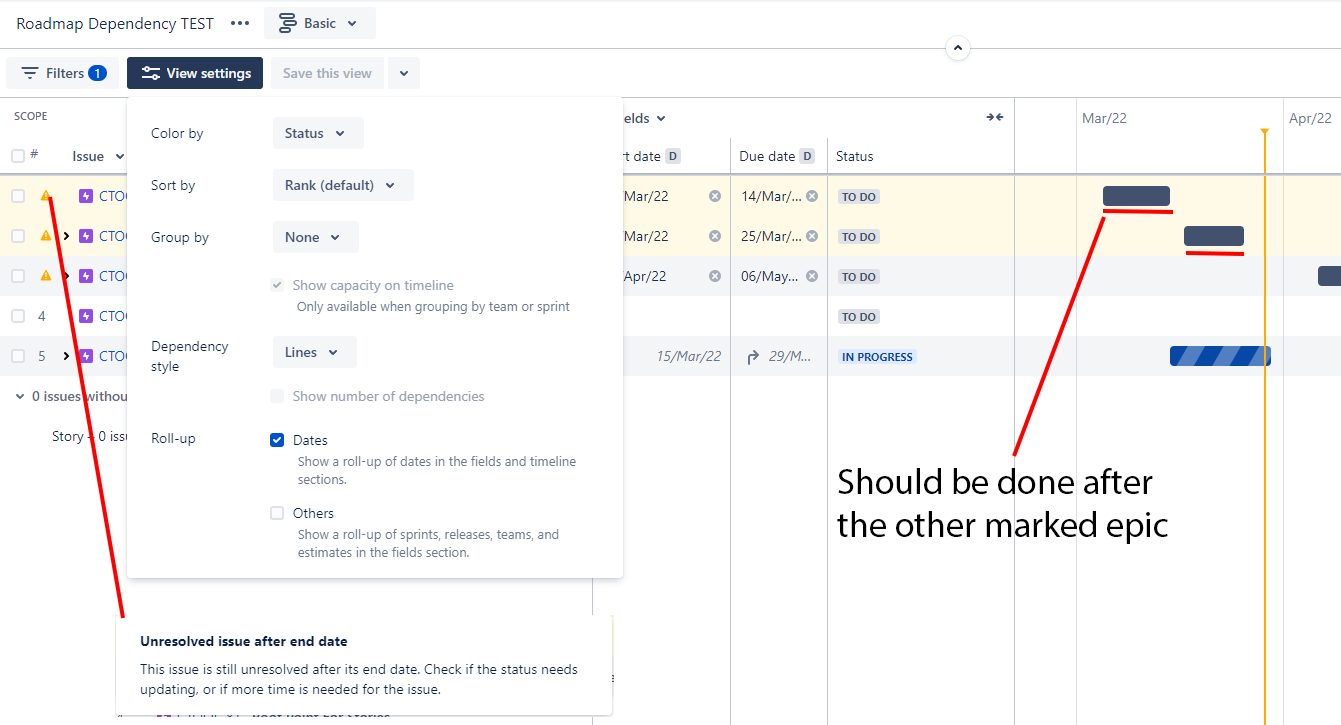Uncheck the Dates roll-up checkbox
1341x725 pixels.
tap(276, 440)
